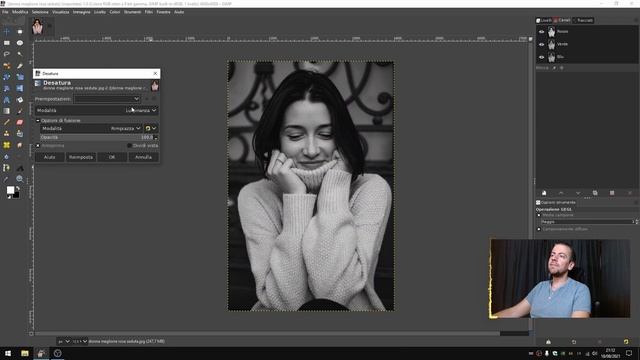Swap foreground and background colors
The height and width of the screenshot is (360, 640).
click(18, 189)
